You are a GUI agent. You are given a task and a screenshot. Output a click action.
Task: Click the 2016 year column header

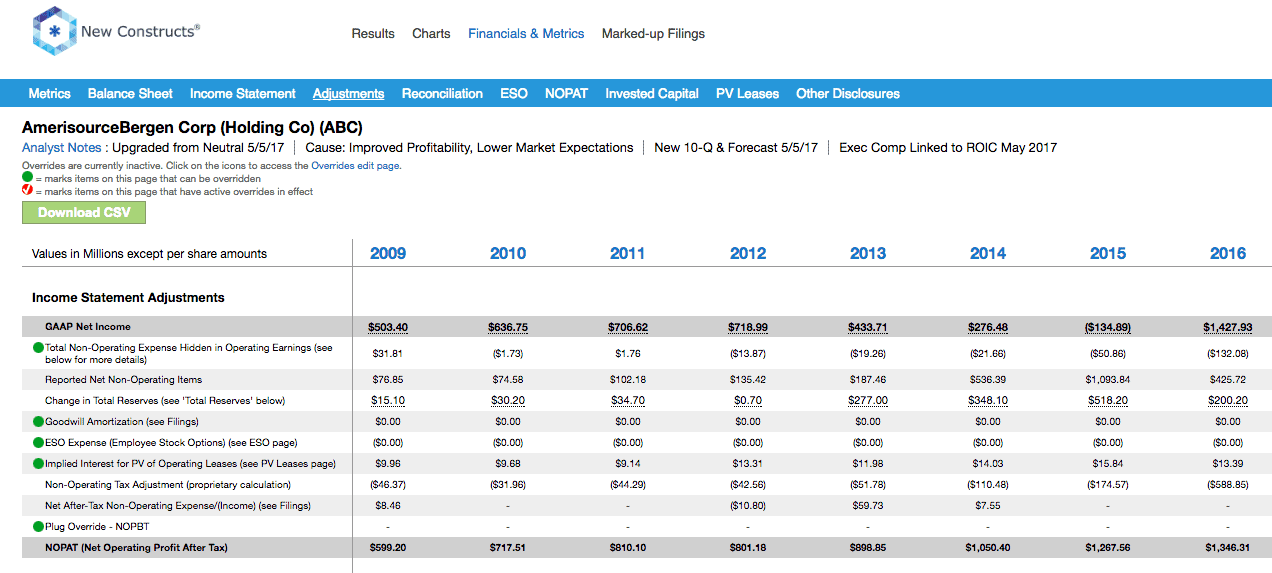1228,254
